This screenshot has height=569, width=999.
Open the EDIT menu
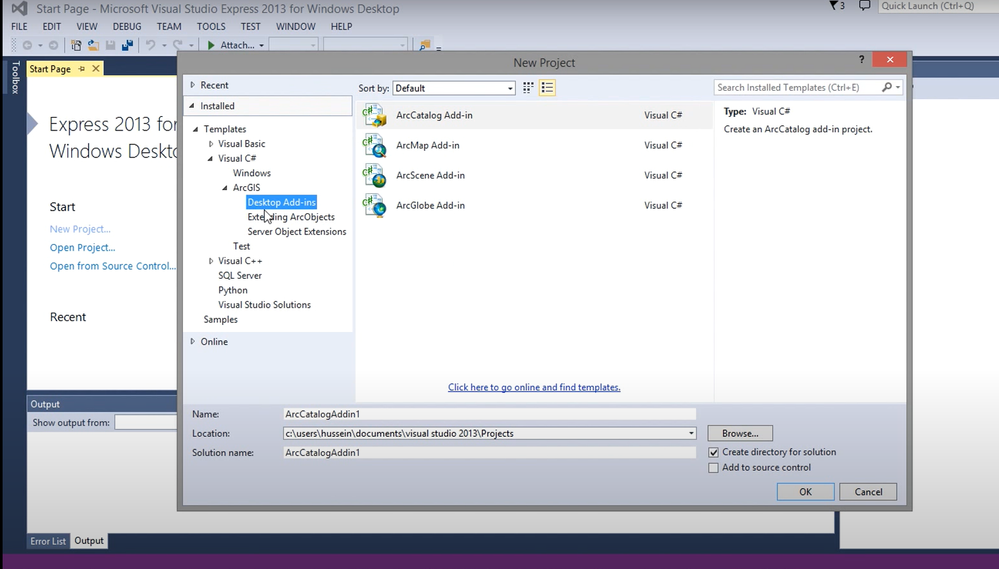pos(52,26)
